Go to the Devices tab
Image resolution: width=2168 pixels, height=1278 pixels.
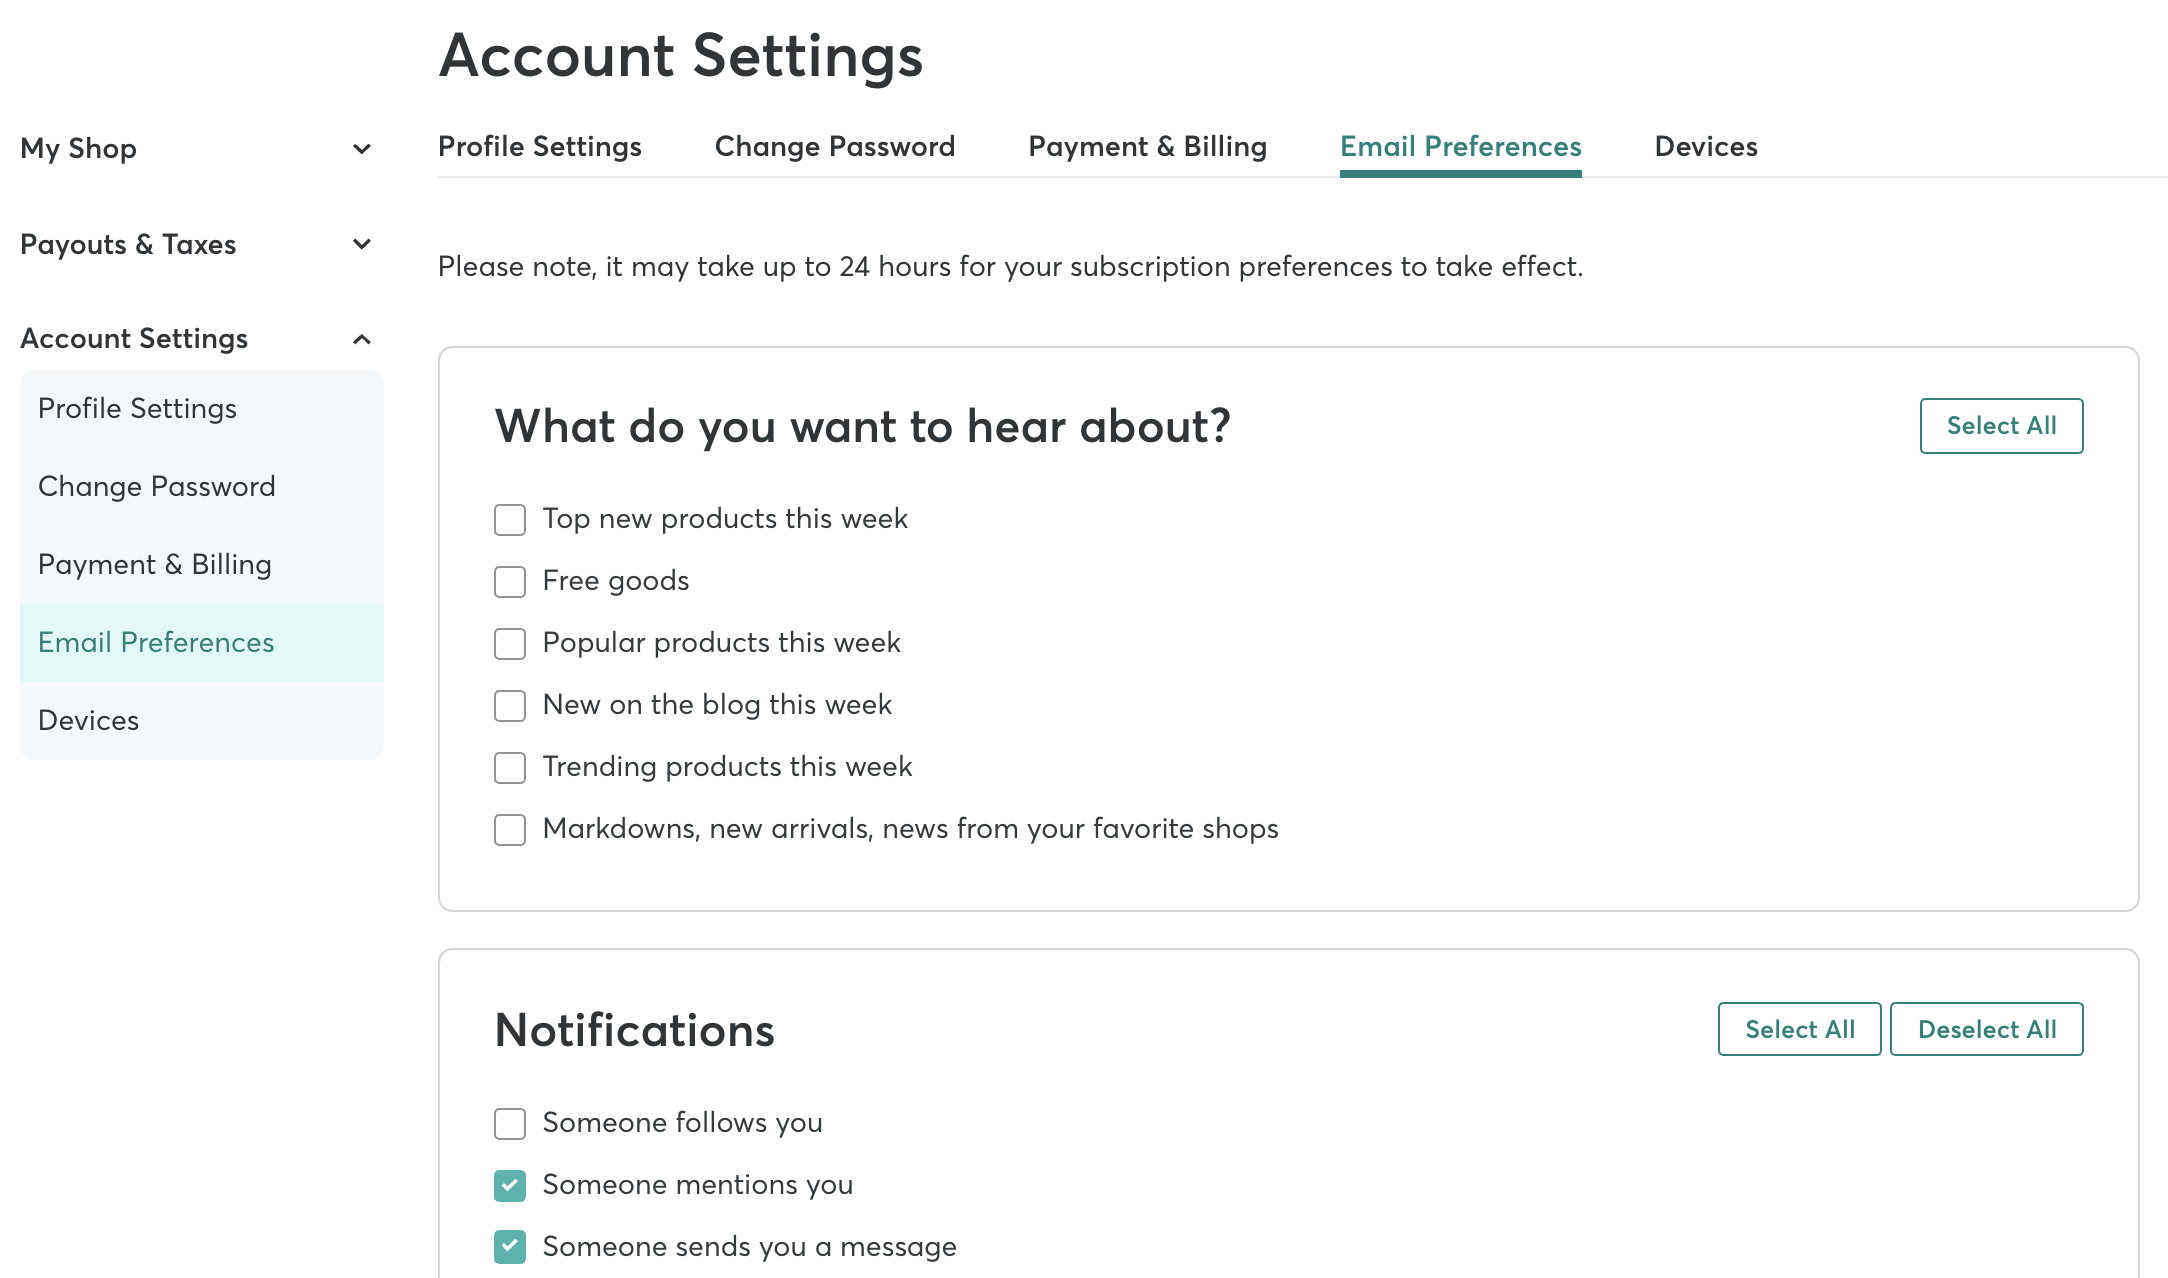tap(1706, 147)
